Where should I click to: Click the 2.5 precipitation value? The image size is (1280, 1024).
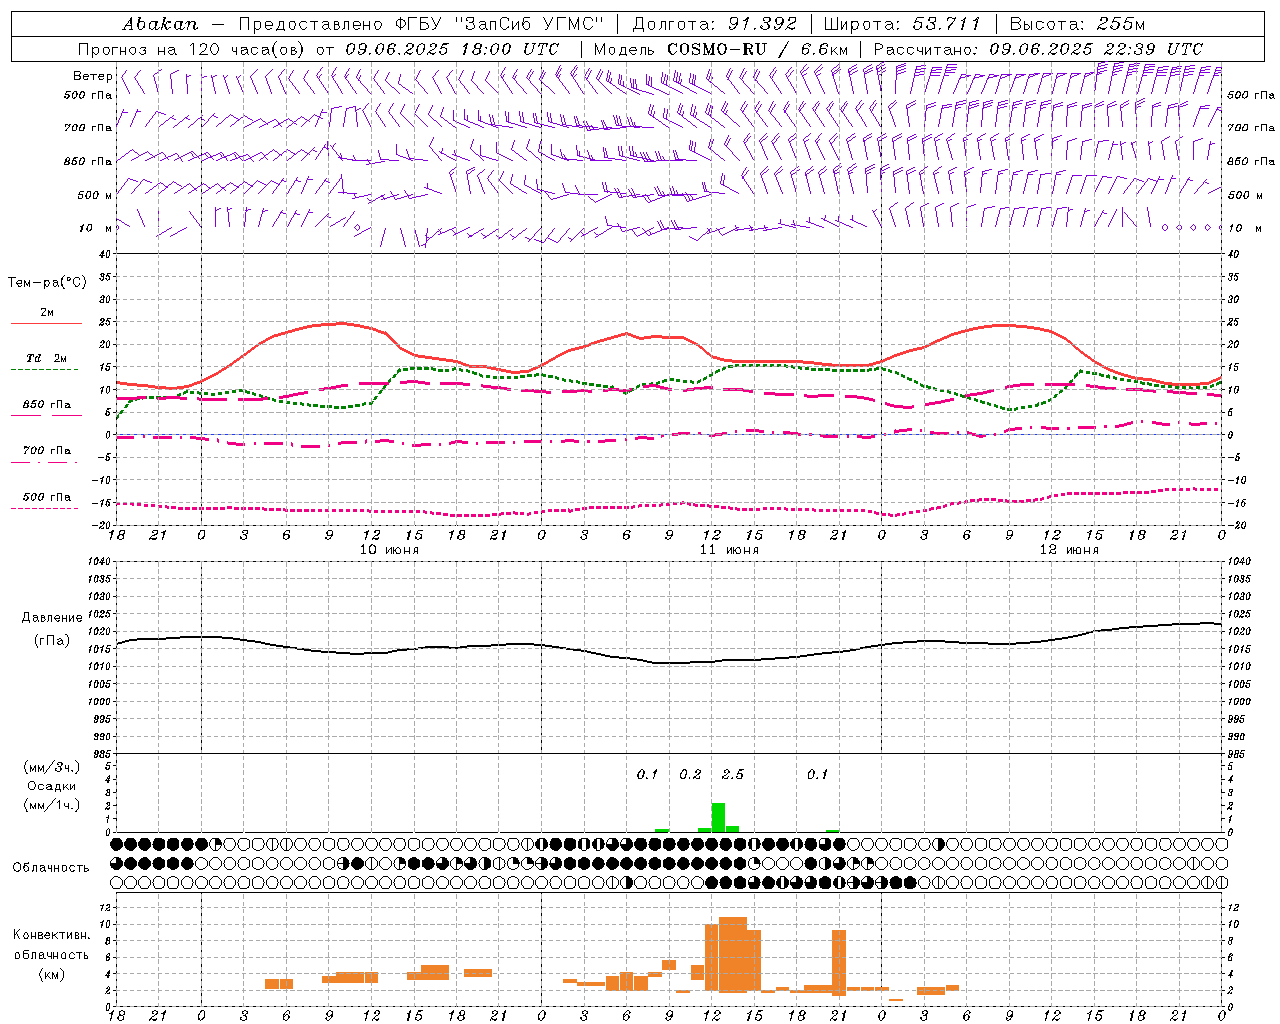point(732,775)
